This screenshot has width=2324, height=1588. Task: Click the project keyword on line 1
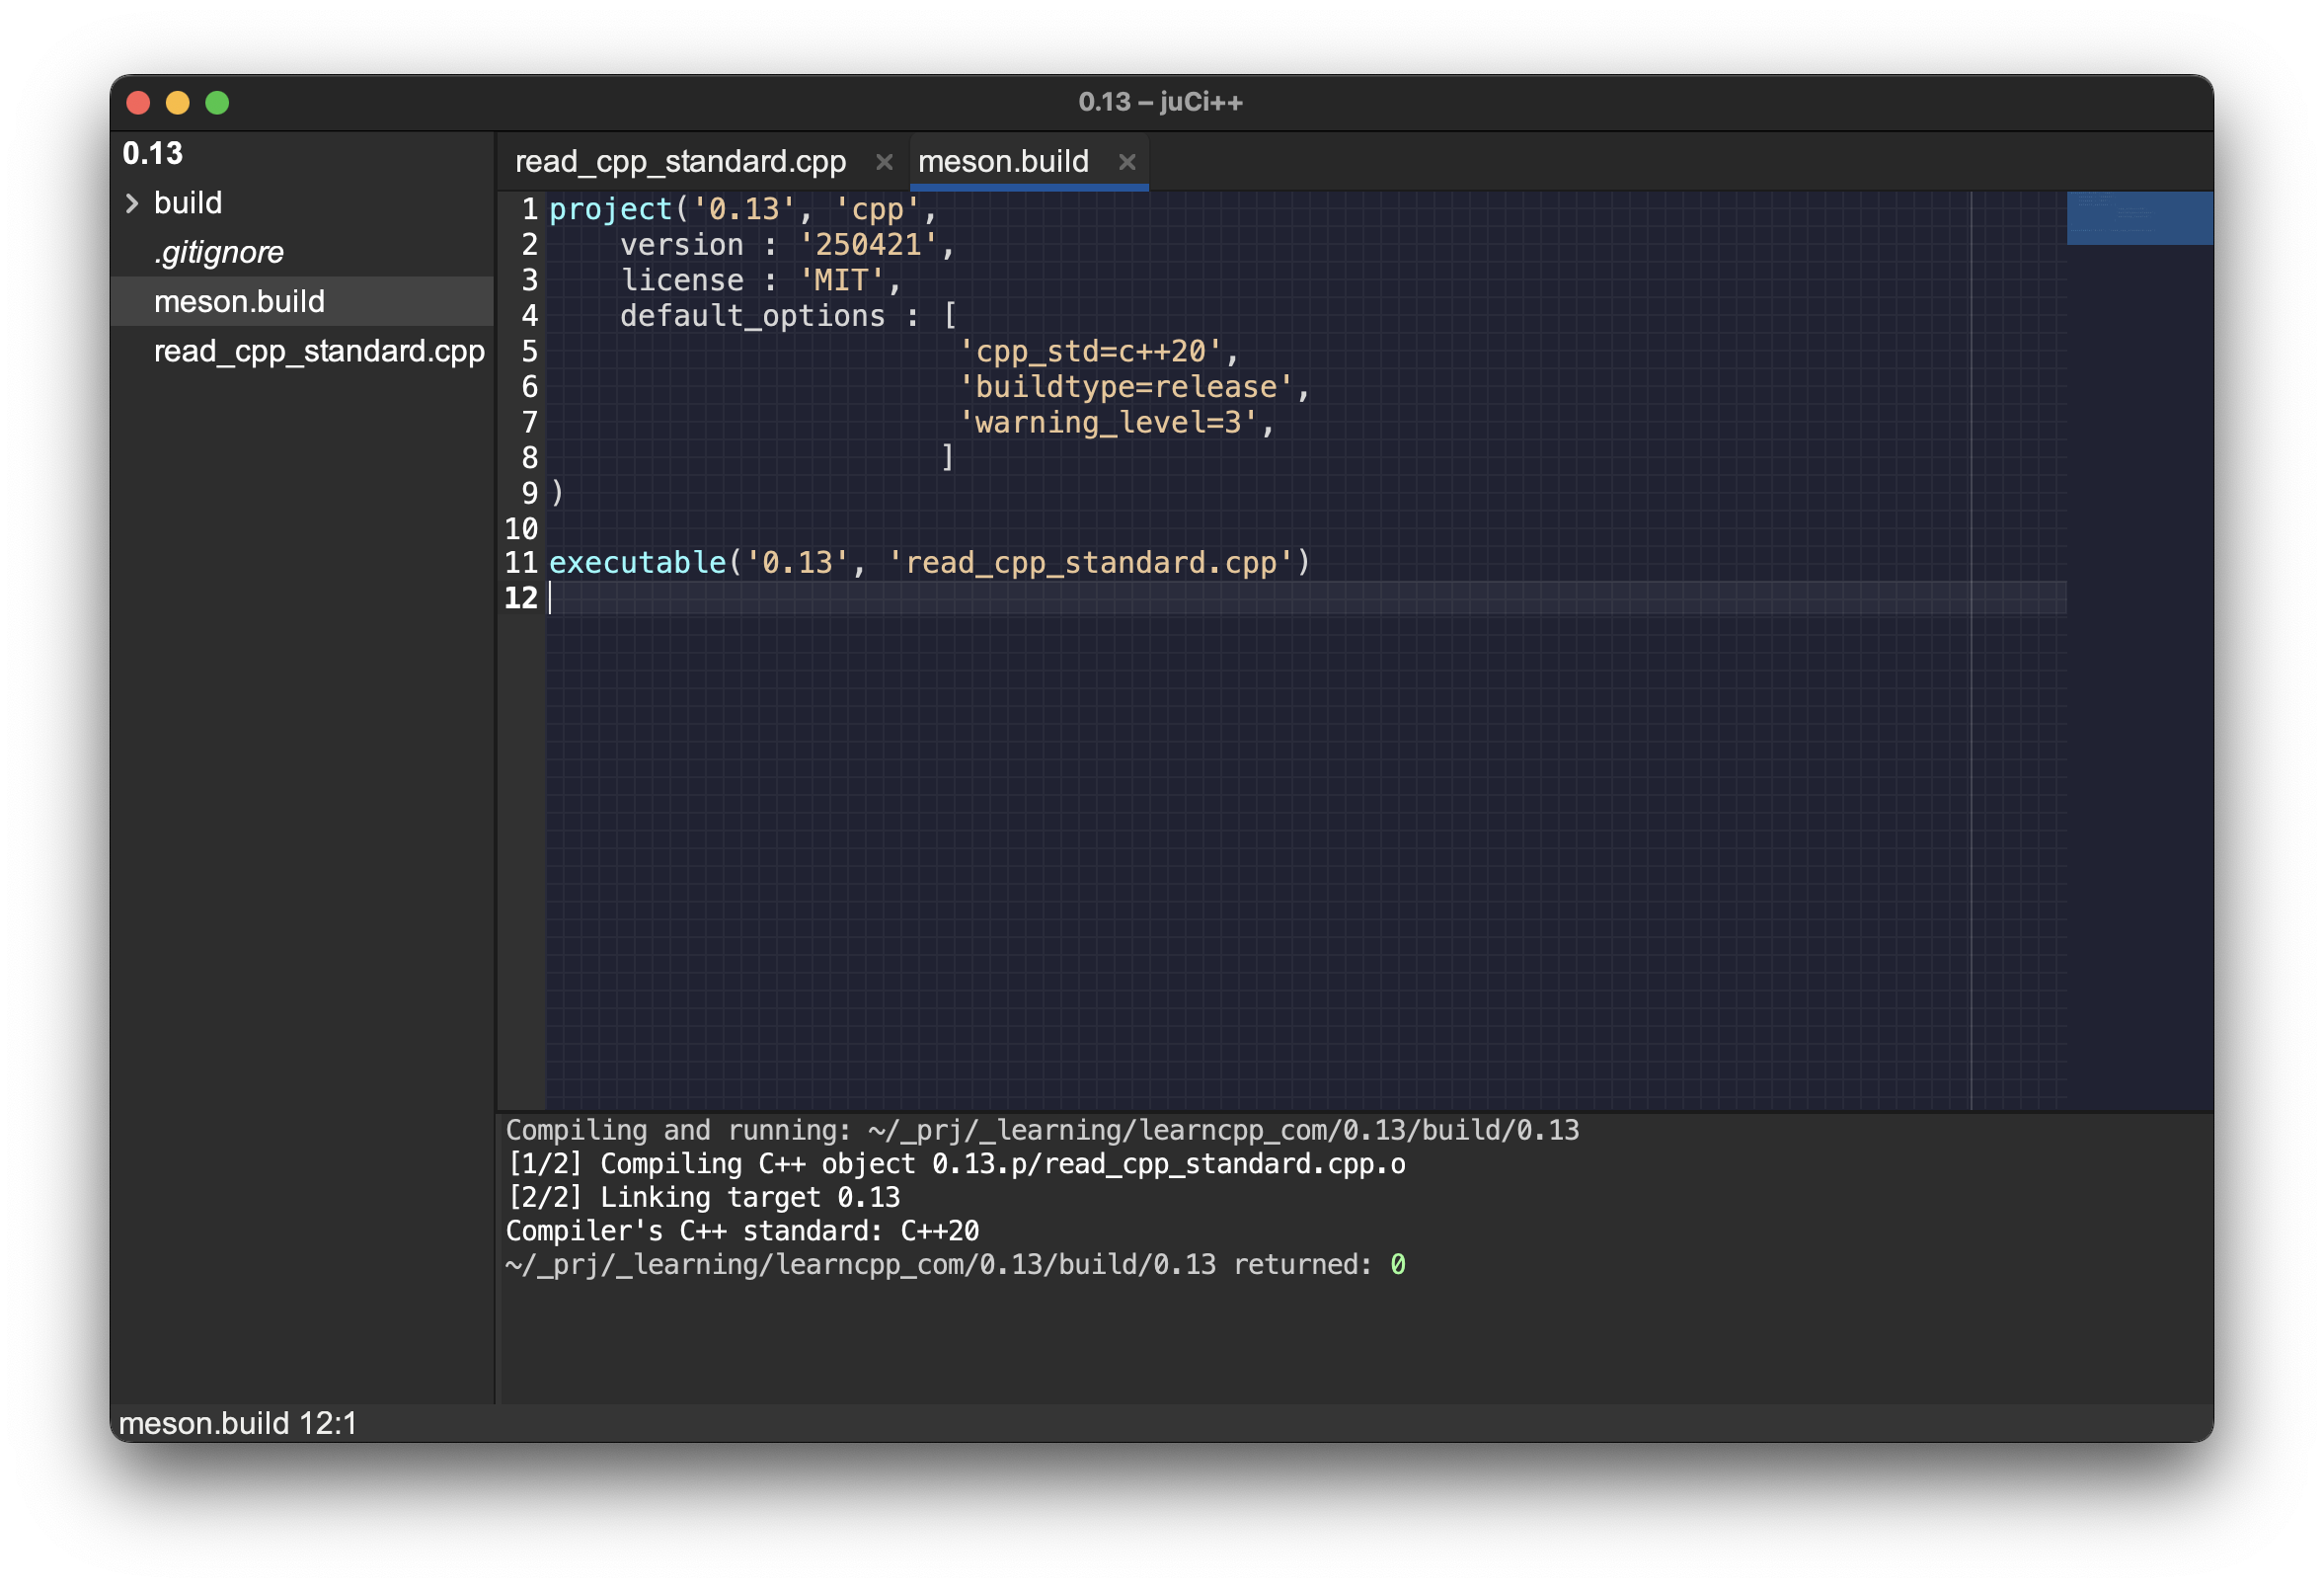[x=611, y=209]
